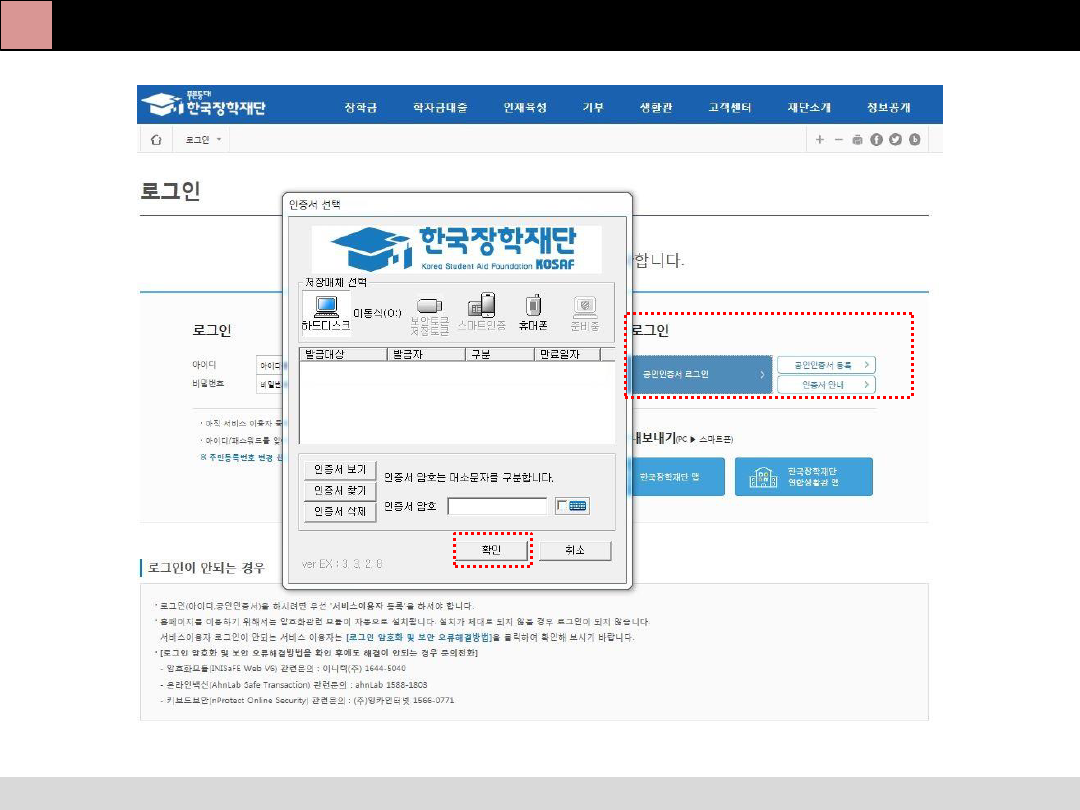Select the 스마트인증 storage icon
1080x810 pixels.
tap(481, 311)
